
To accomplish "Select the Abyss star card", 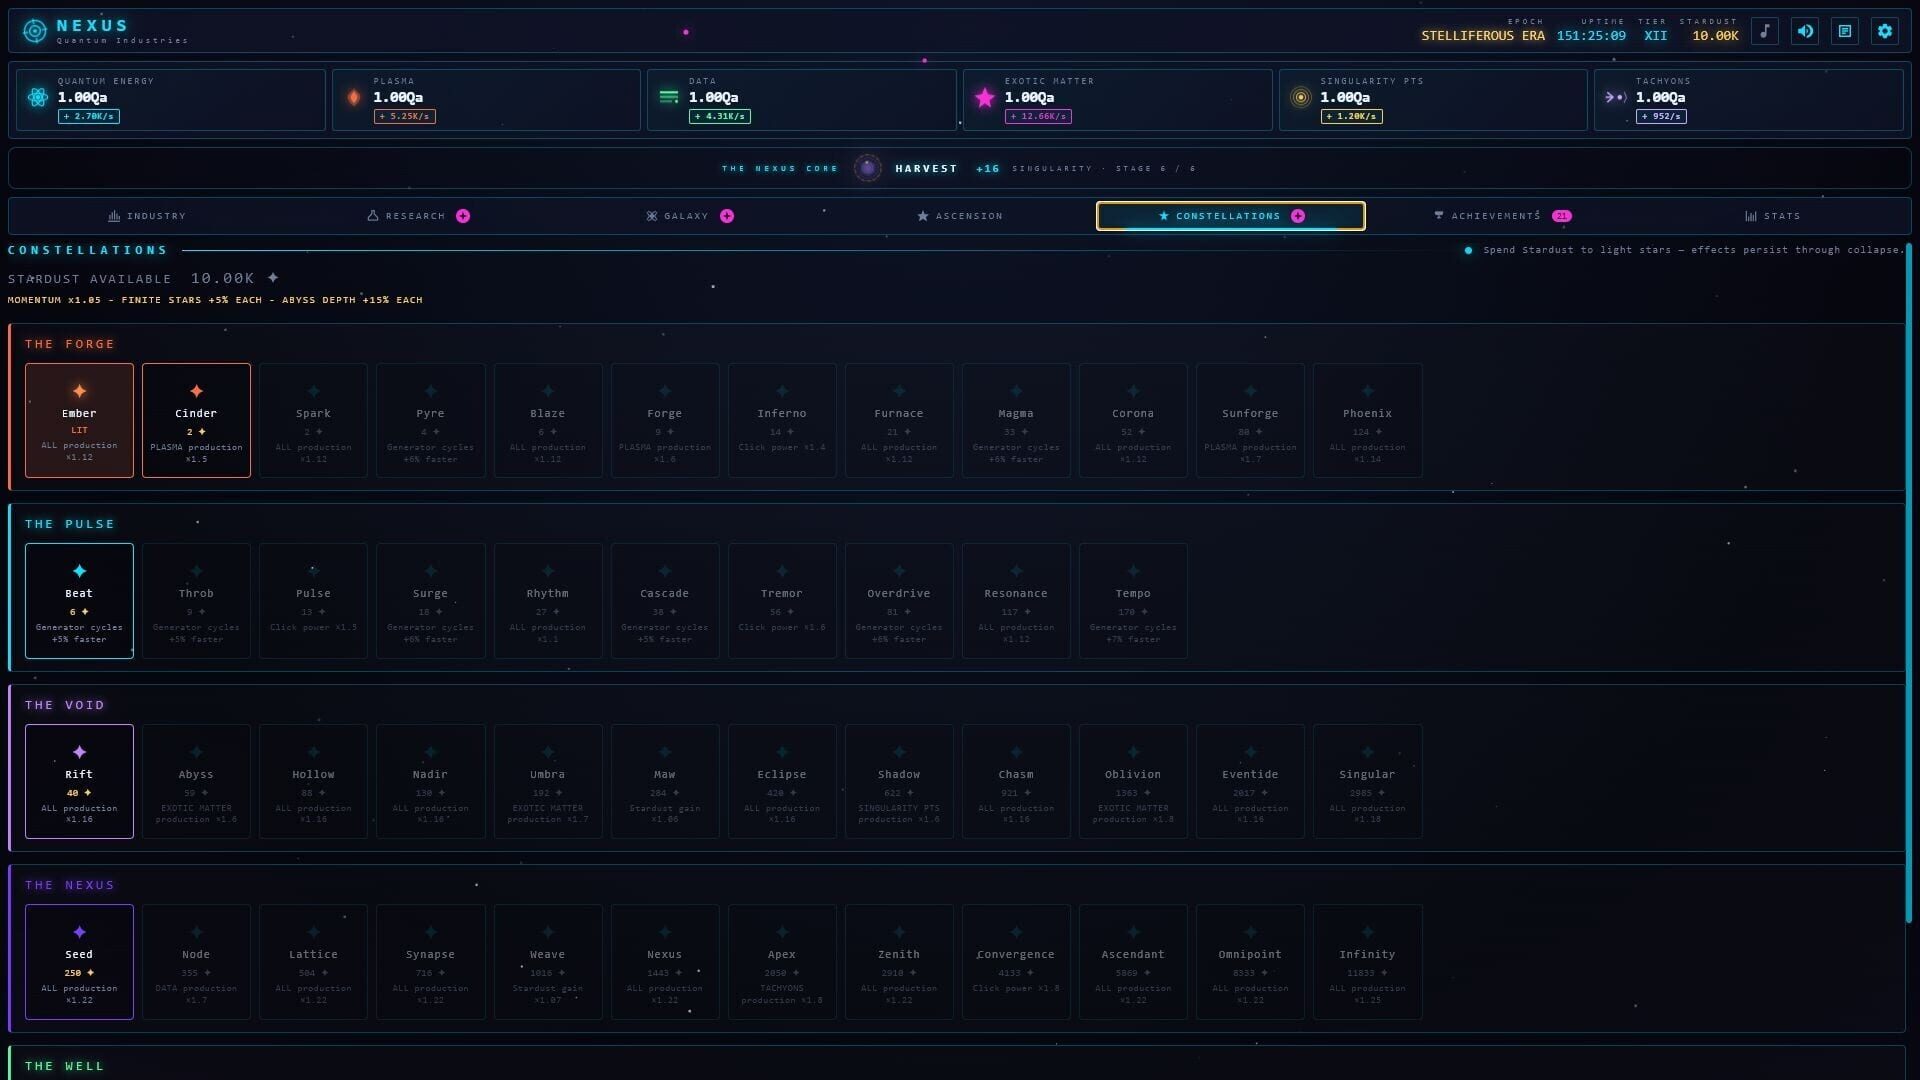I will pos(196,781).
